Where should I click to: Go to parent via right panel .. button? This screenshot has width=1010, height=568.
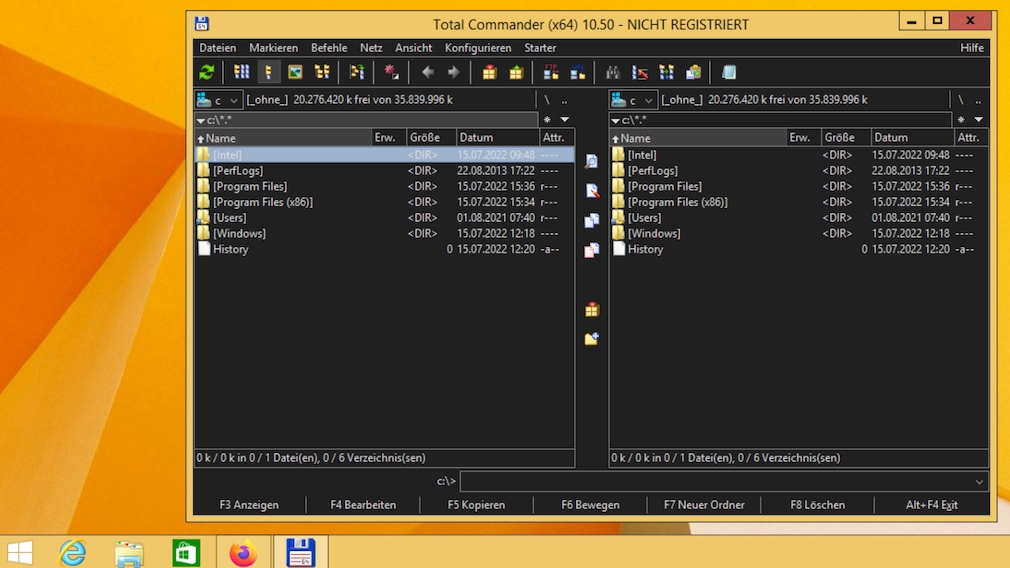coord(978,100)
